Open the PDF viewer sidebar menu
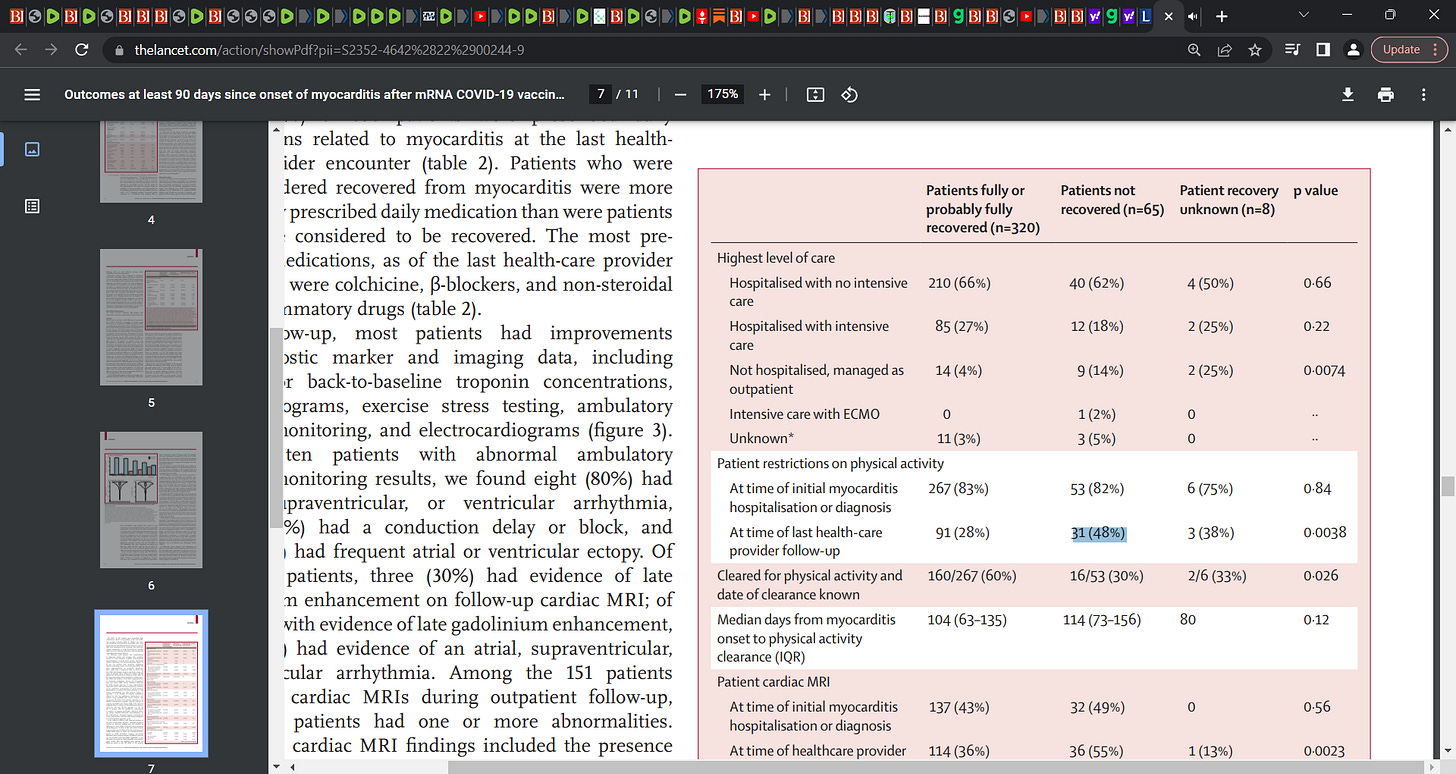The width and height of the screenshot is (1456, 774). point(32,94)
